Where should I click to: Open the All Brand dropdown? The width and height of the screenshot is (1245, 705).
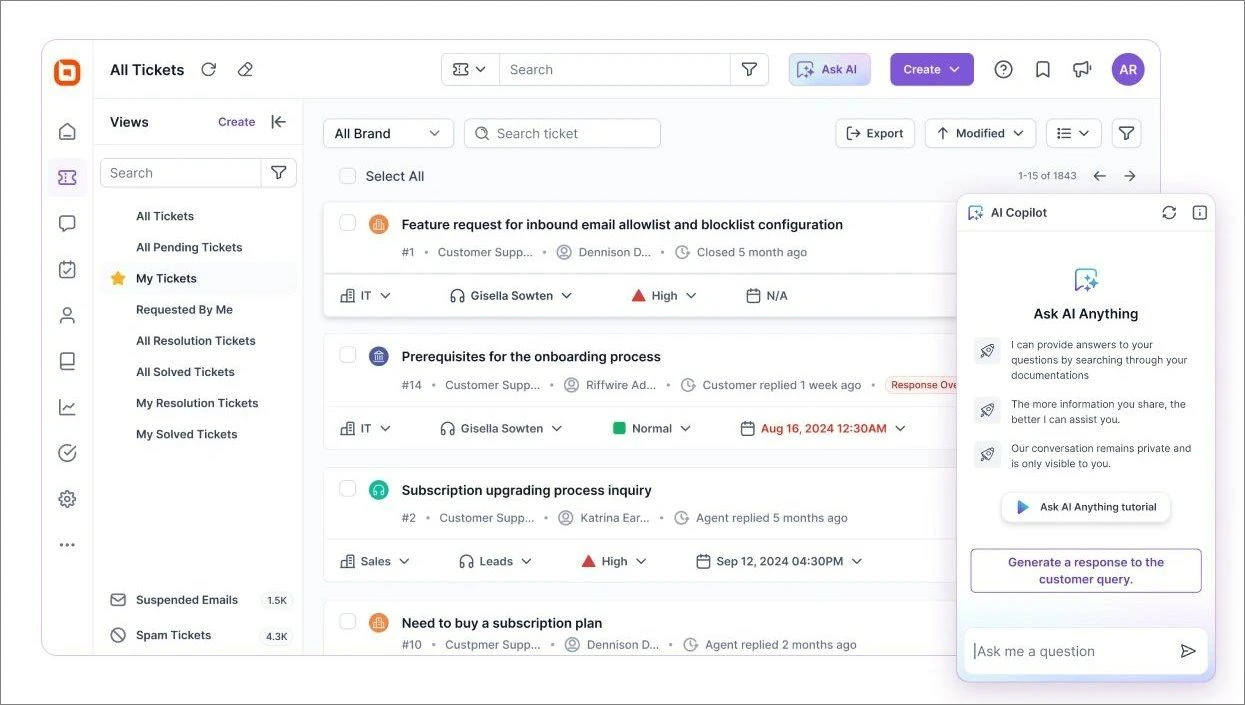coord(388,133)
